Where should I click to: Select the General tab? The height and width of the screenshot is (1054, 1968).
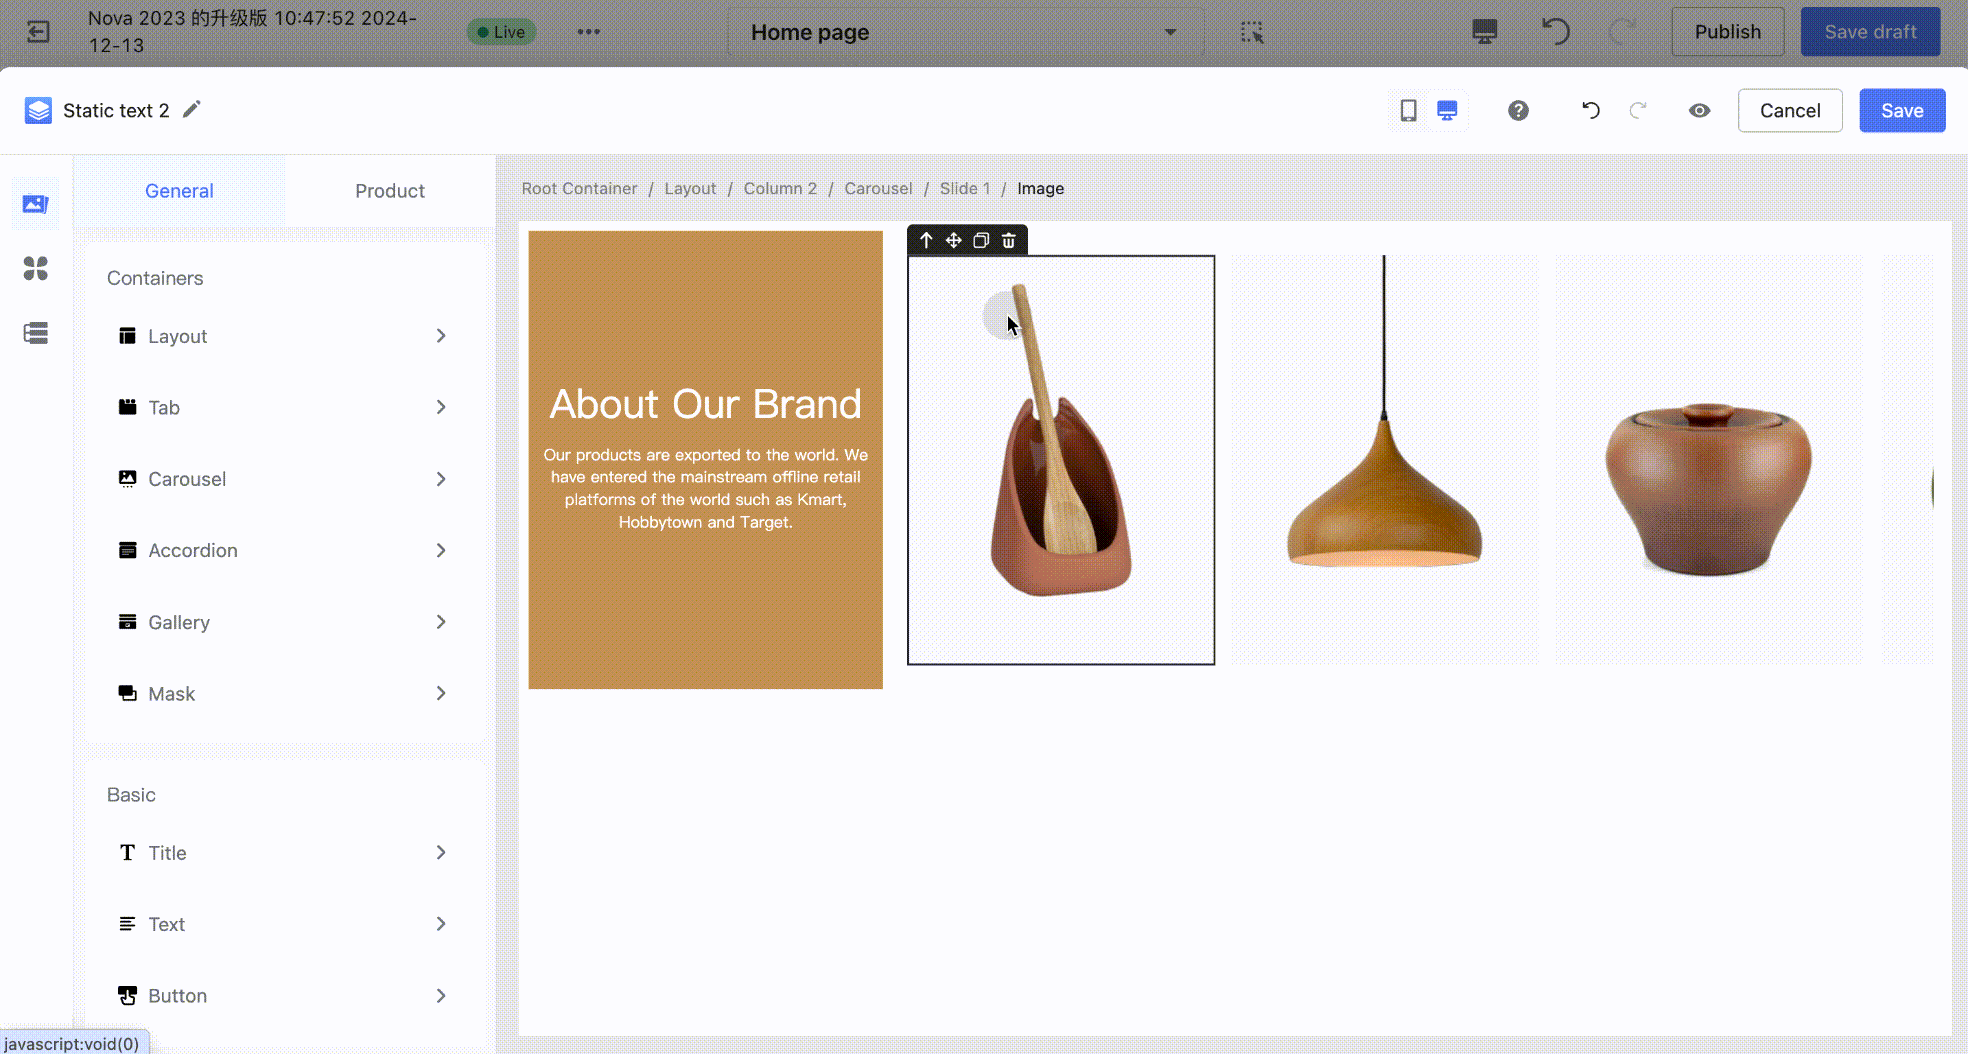[x=179, y=191]
